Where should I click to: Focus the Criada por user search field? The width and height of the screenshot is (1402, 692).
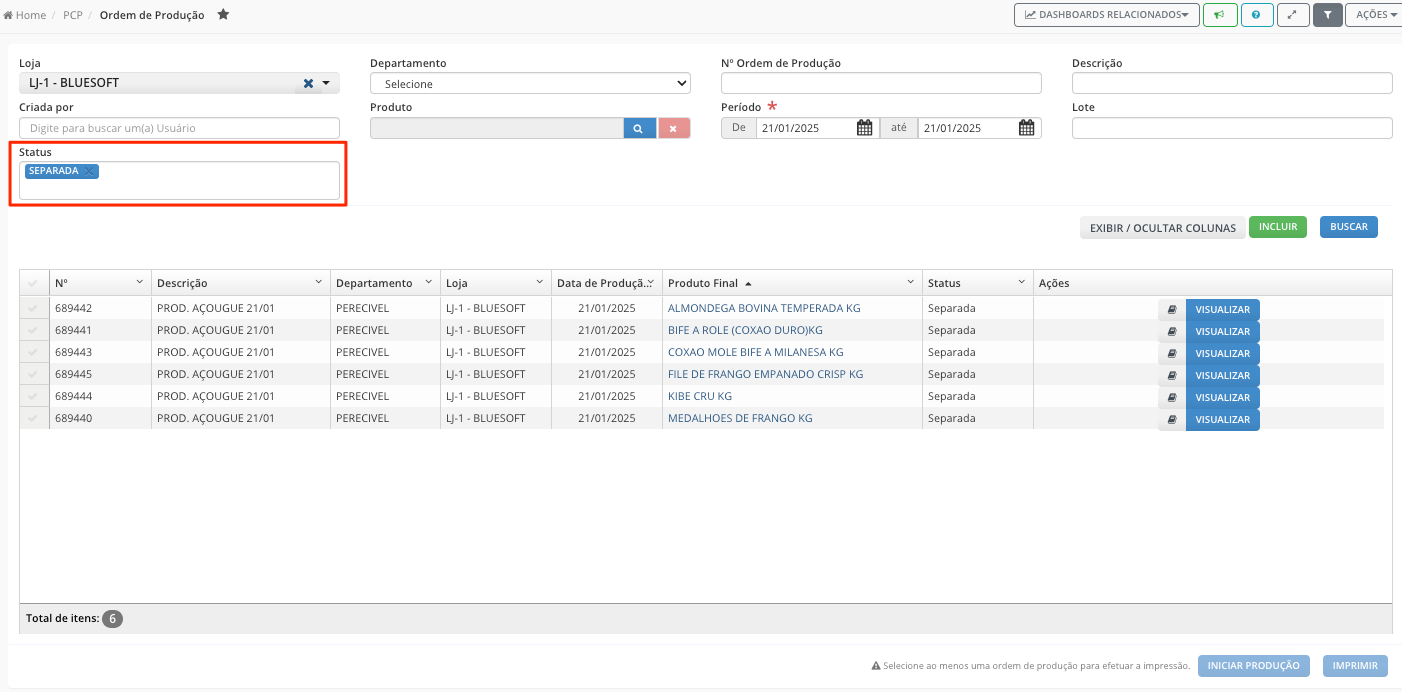(x=179, y=128)
